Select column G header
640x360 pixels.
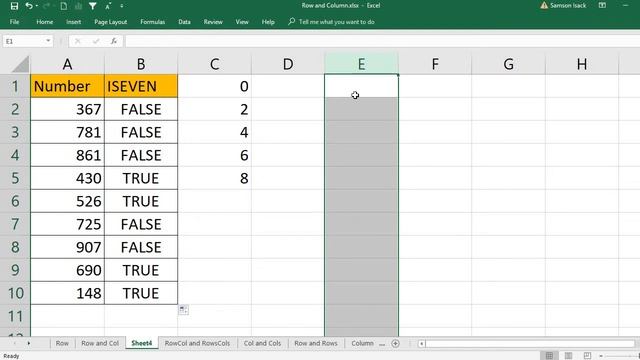click(x=509, y=64)
